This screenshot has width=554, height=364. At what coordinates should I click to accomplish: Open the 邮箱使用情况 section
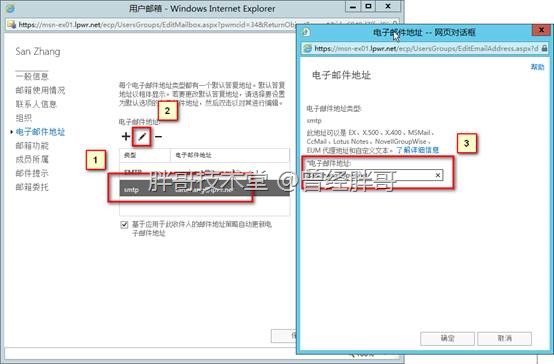[40, 90]
